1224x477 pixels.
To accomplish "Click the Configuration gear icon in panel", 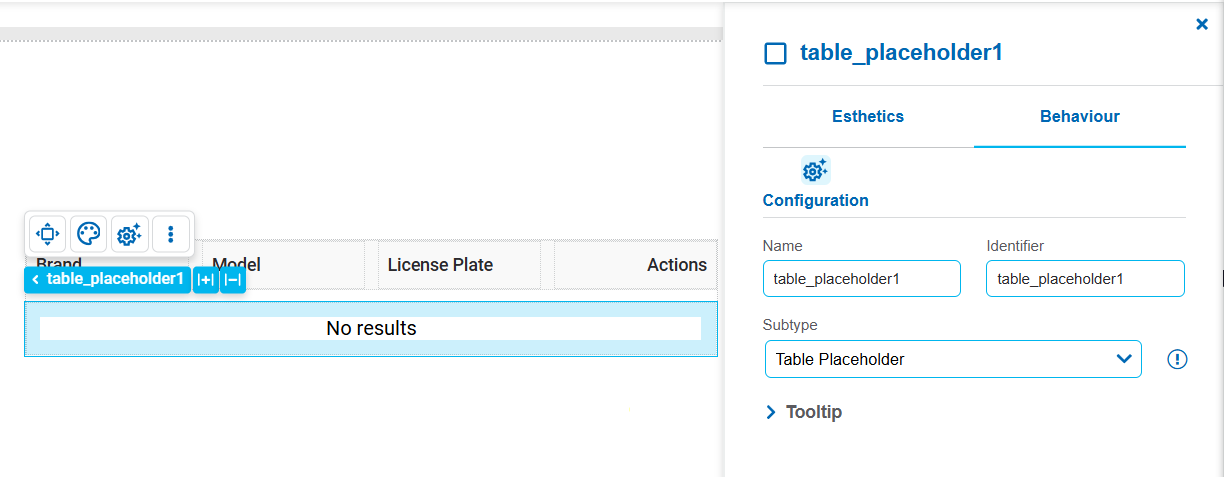I will point(815,171).
